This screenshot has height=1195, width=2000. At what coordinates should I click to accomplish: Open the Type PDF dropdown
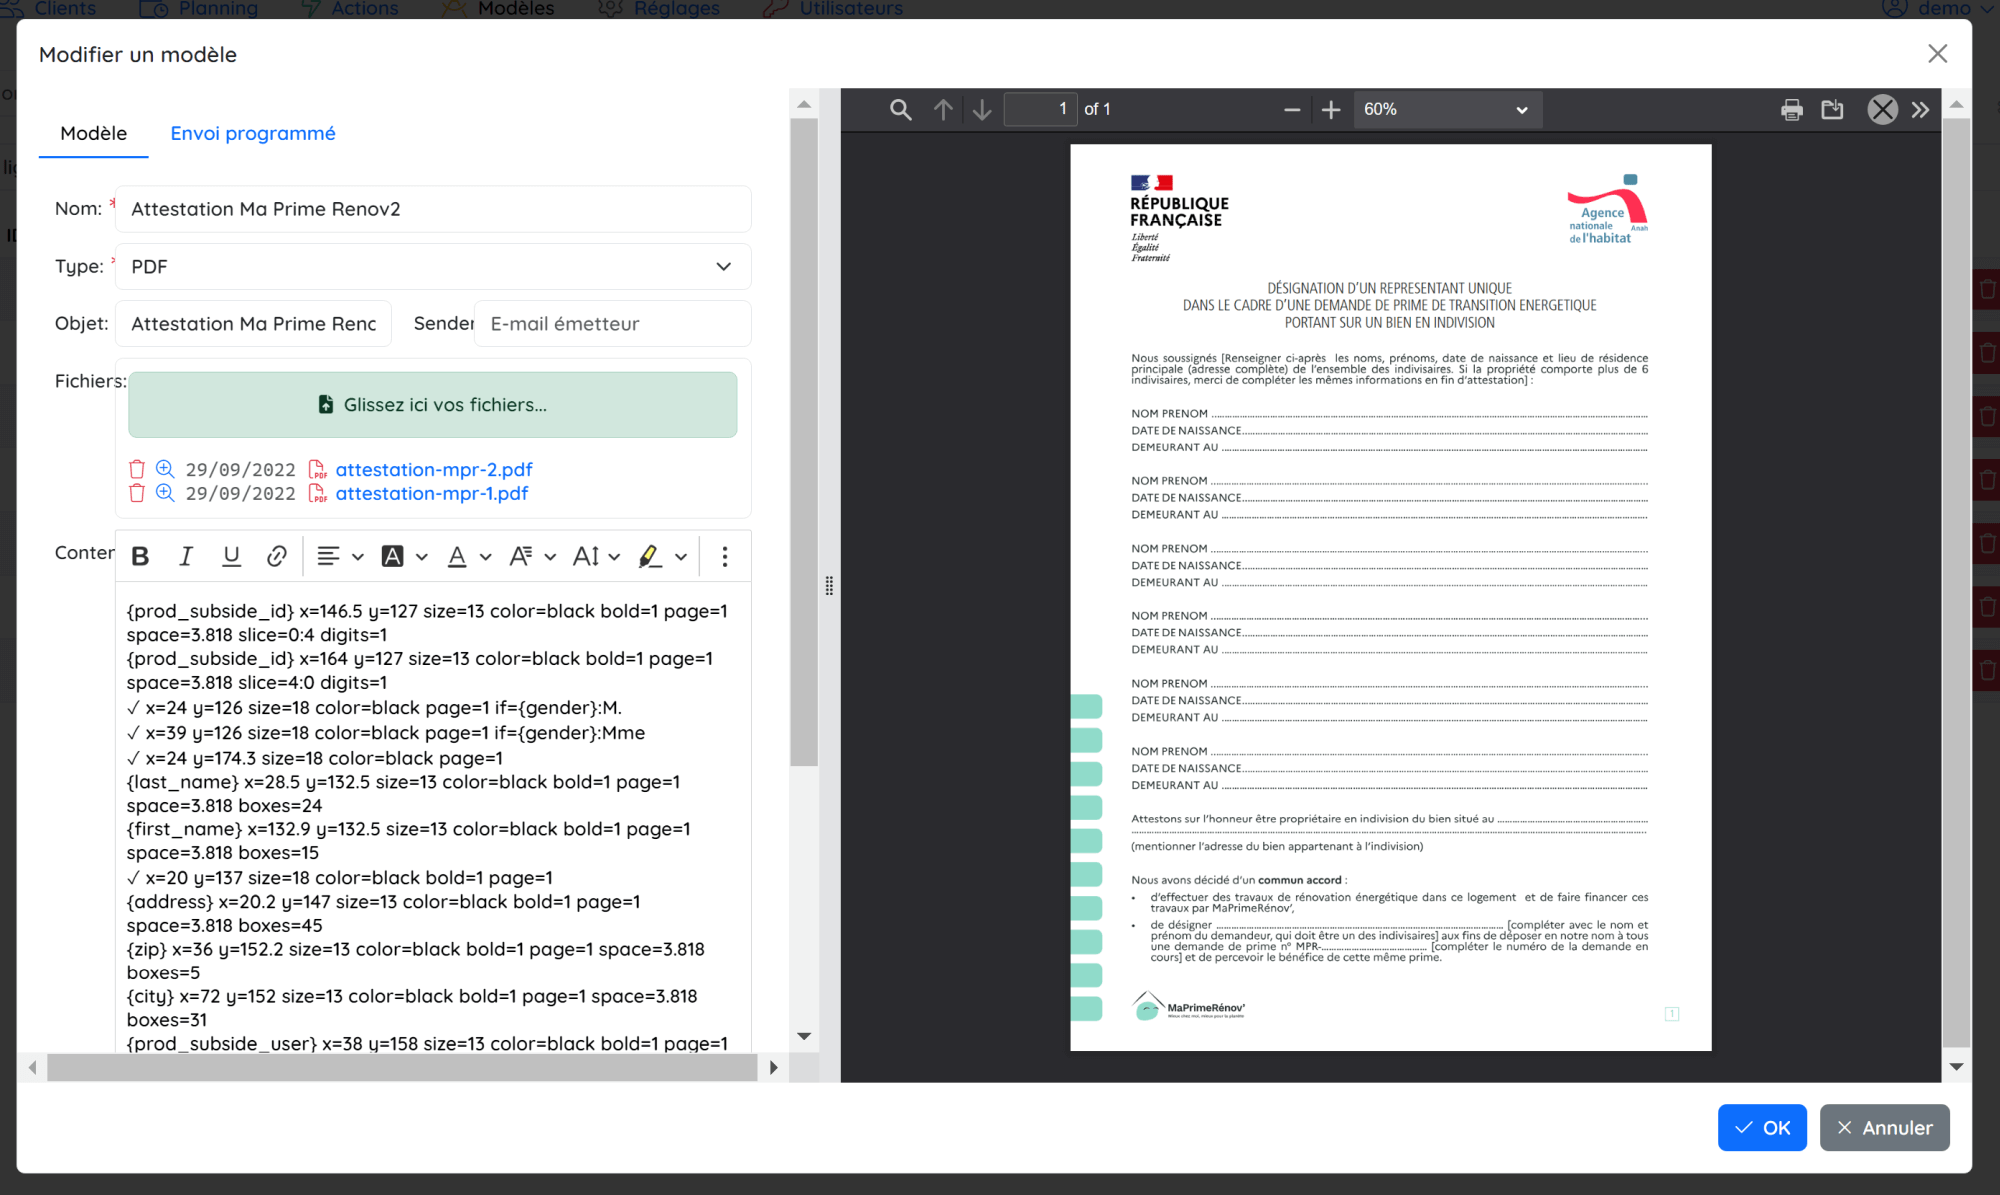[433, 267]
